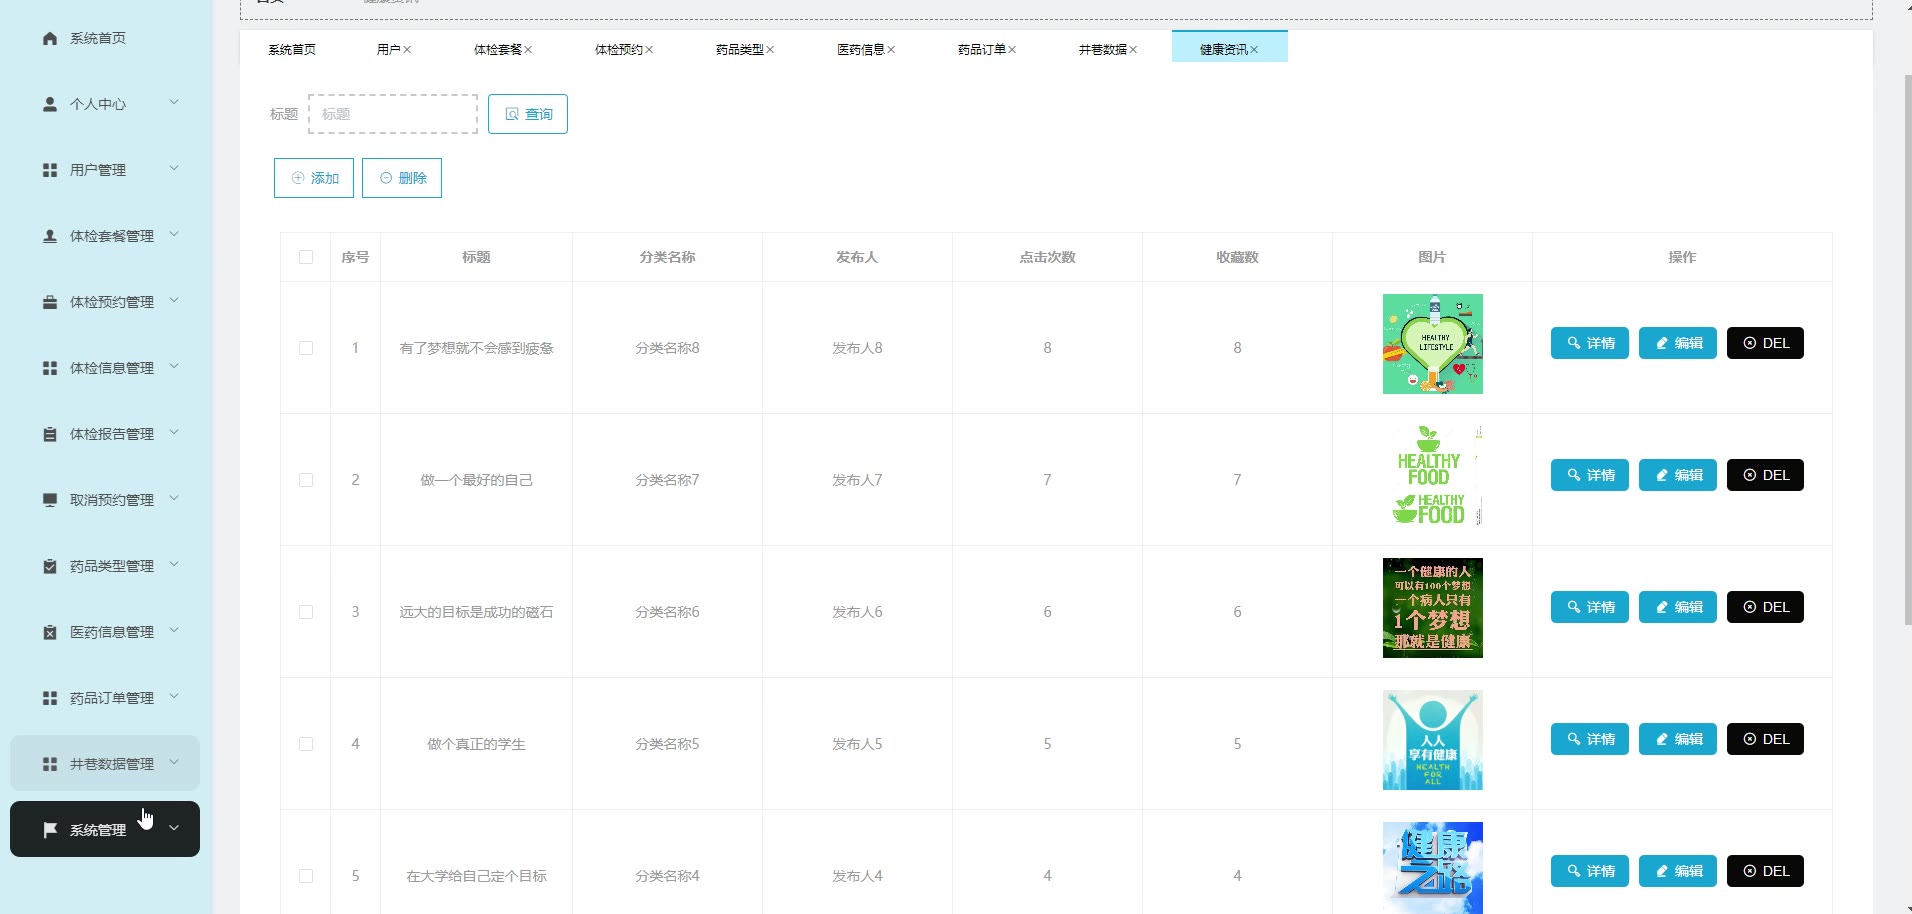The width and height of the screenshot is (1912, 914).
Task: Click the monitor icon for 取消预约管理
Action: (x=50, y=500)
